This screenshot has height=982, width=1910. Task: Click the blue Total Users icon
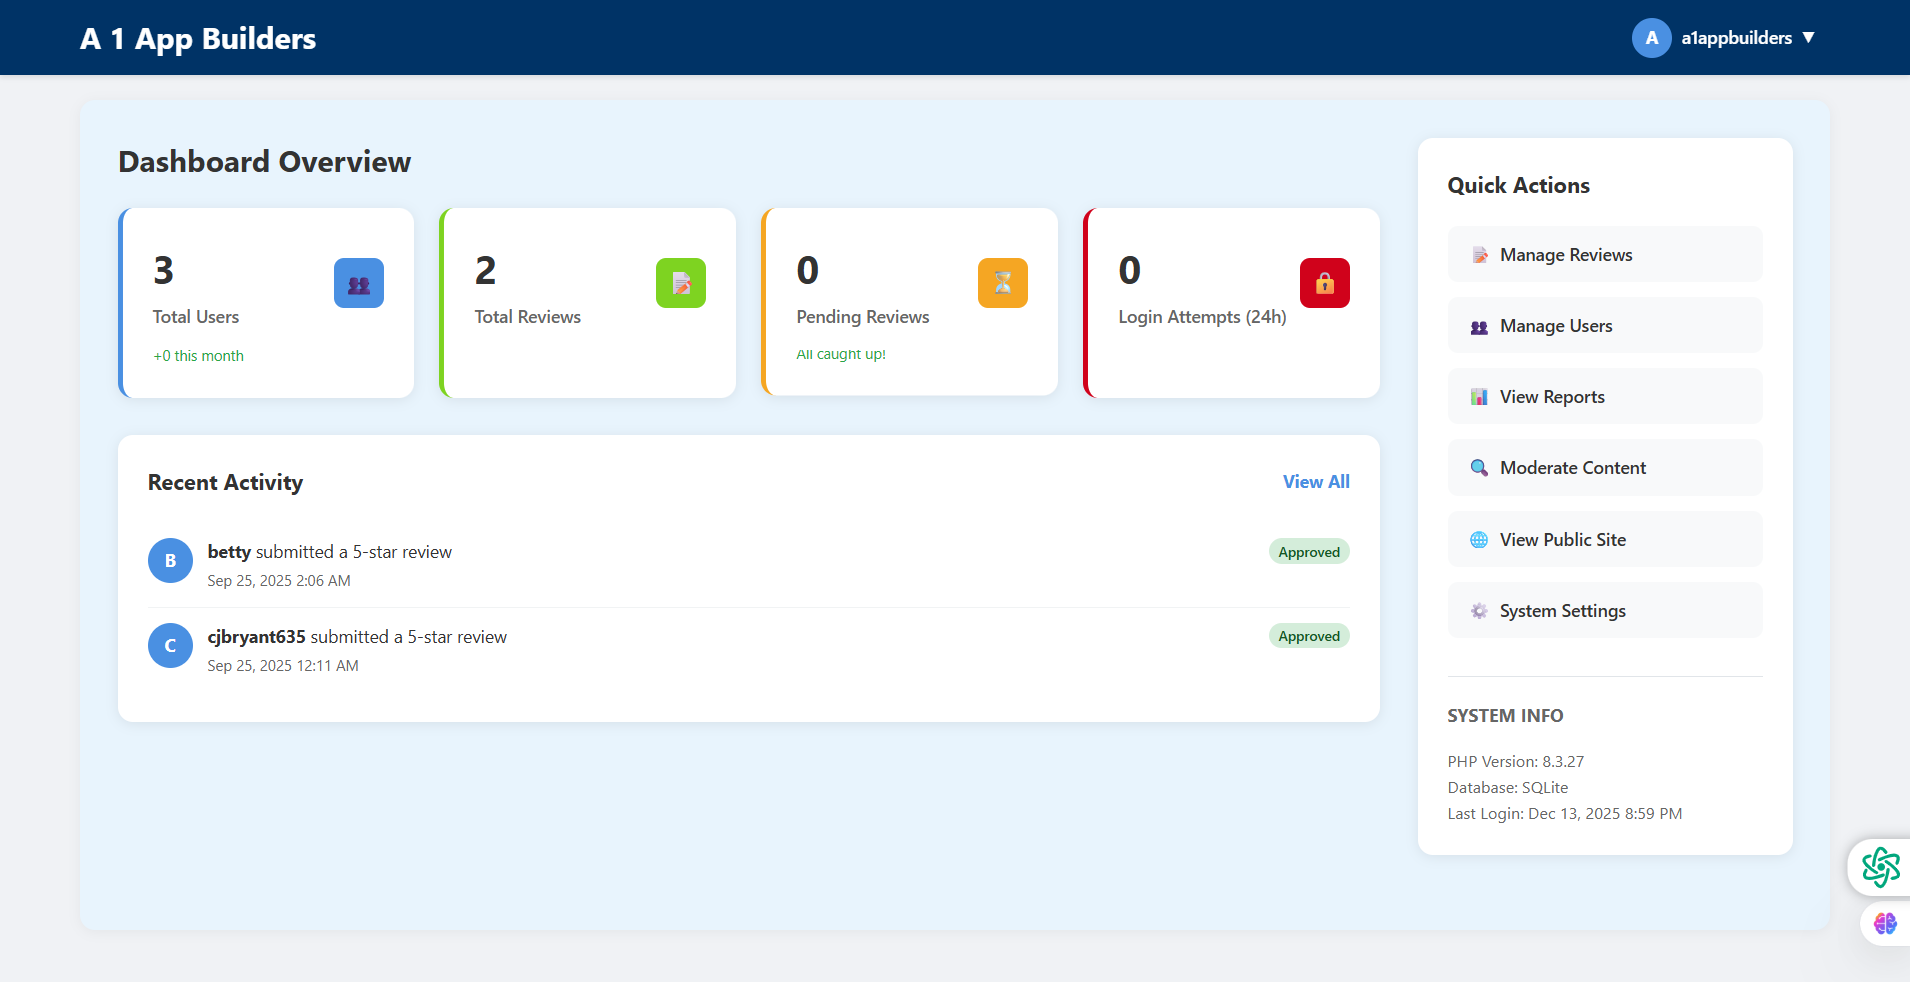[x=358, y=283]
